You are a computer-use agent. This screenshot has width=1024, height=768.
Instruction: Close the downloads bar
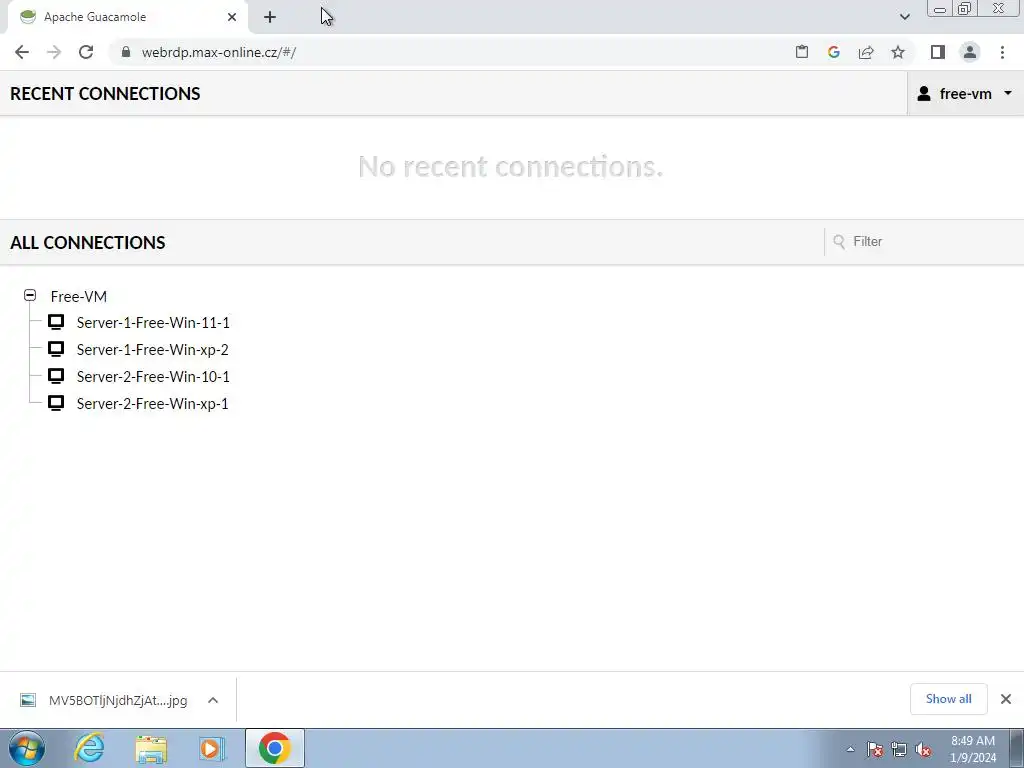pos(1006,699)
